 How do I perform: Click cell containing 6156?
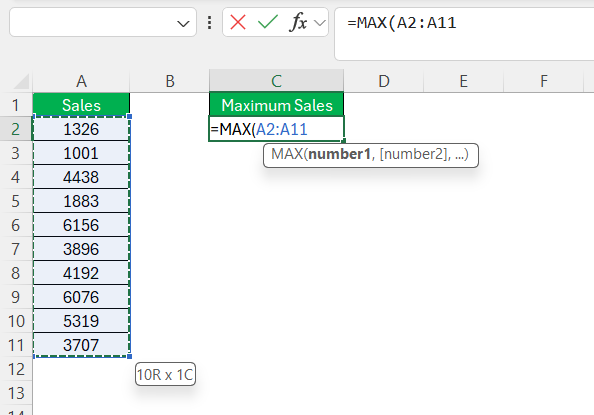pos(81,225)
